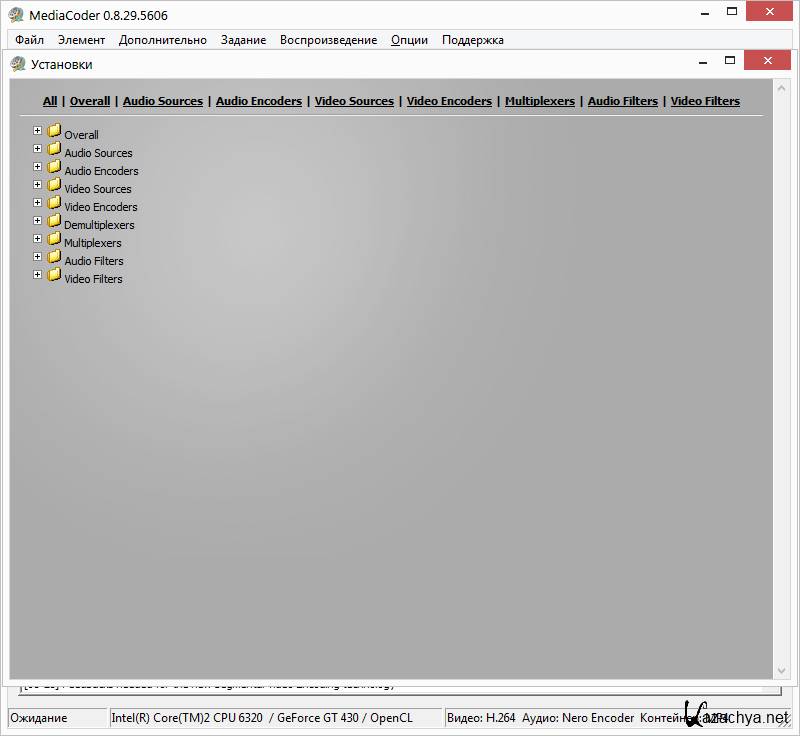This screenshot has height=736, width=800.
Task: Click the Video Encoders link in top bar
Action: pos(449,101)
